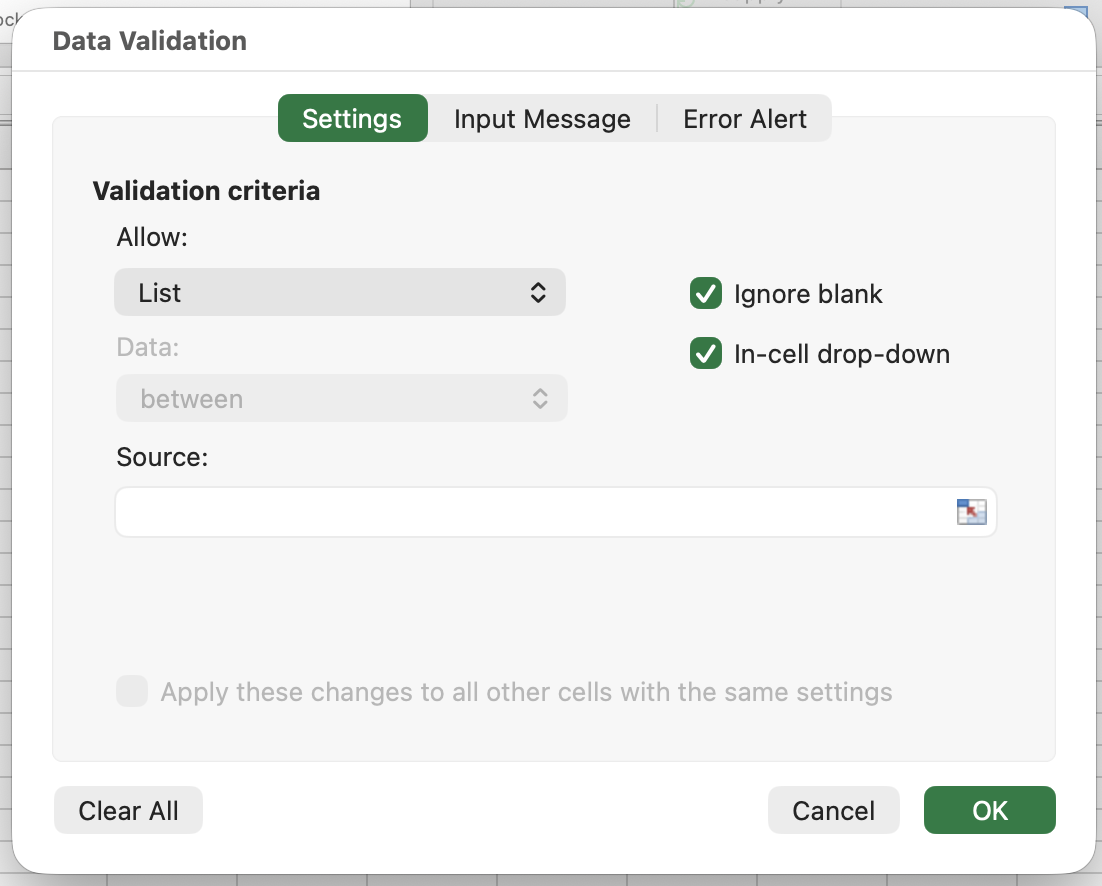Confirm validation settings with OK

coord(989,810)
